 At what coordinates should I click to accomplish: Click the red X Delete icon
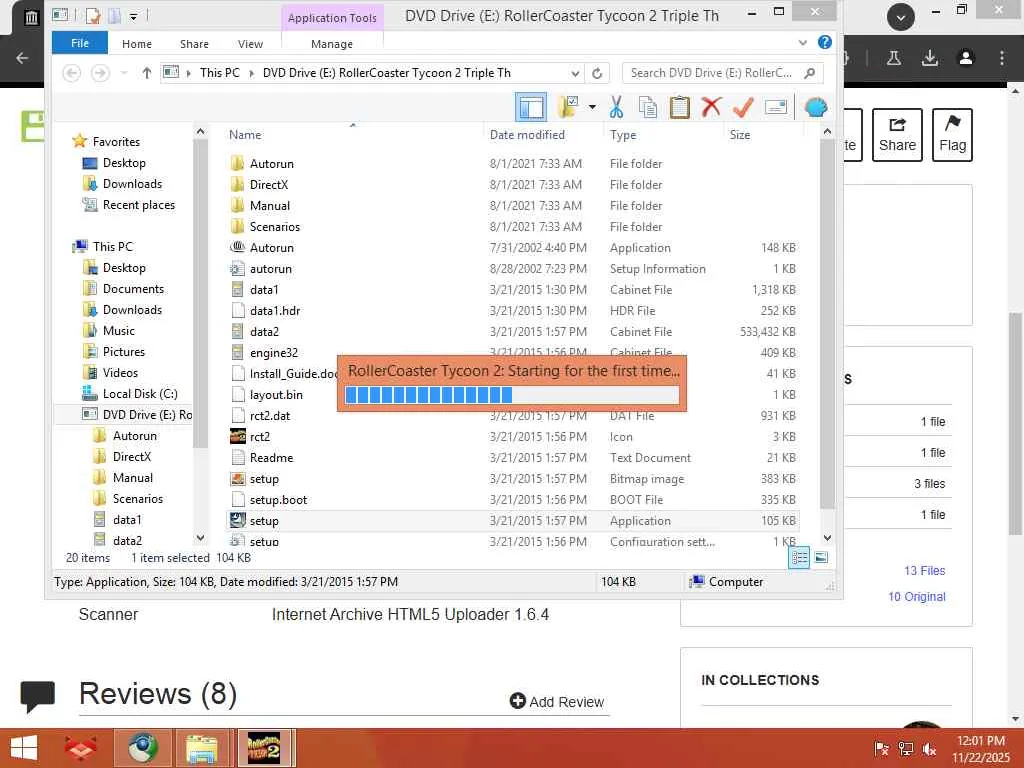(x=711, y=107)
